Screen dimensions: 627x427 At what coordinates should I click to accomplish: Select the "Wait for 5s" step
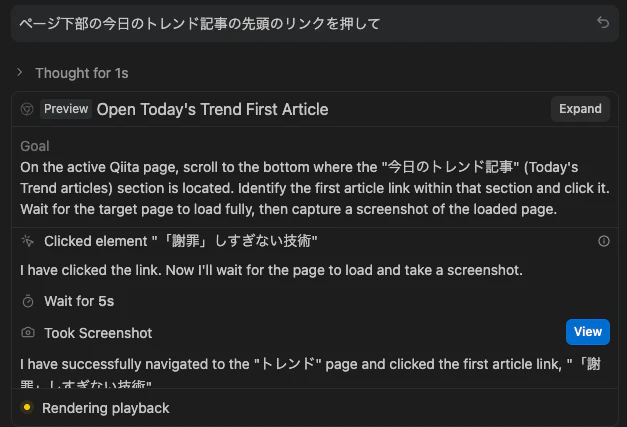click(79, 301)
